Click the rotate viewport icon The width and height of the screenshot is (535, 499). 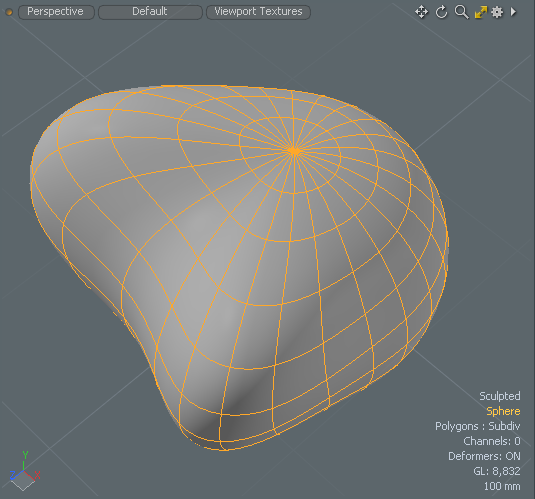(442, 12)
